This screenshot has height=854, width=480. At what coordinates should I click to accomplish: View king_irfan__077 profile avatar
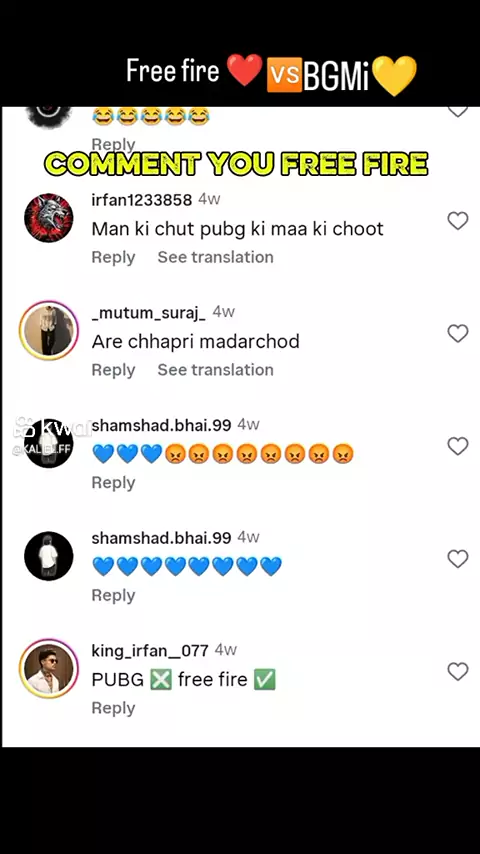click(x=48, y=669)
